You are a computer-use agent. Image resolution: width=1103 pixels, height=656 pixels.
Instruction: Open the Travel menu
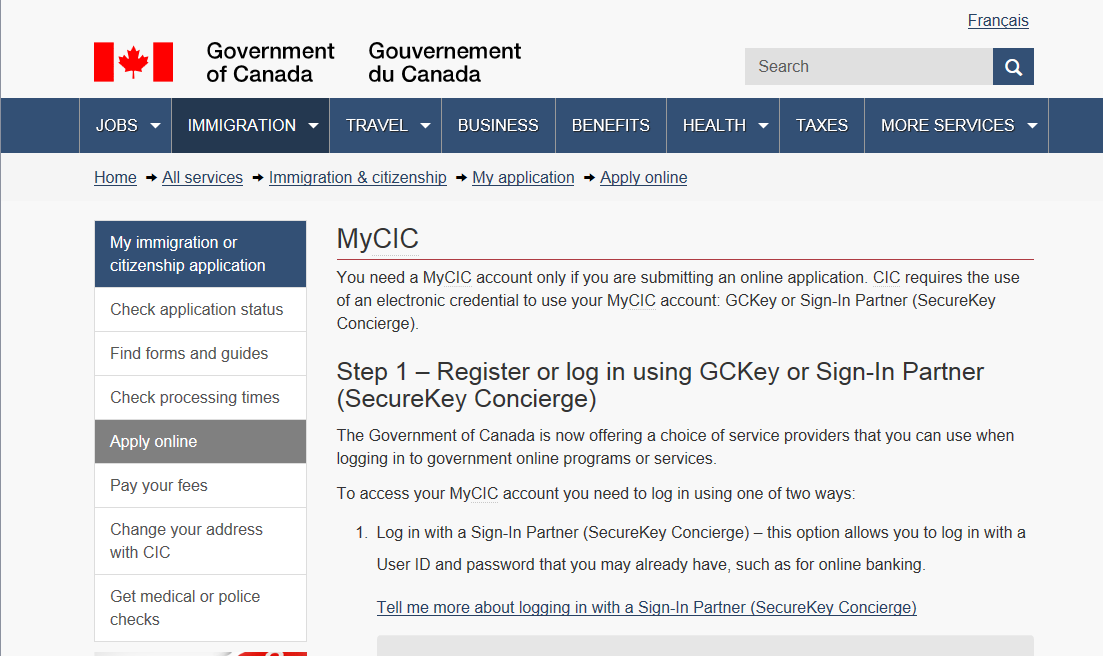pyautogui.click(x=385, y=125)
